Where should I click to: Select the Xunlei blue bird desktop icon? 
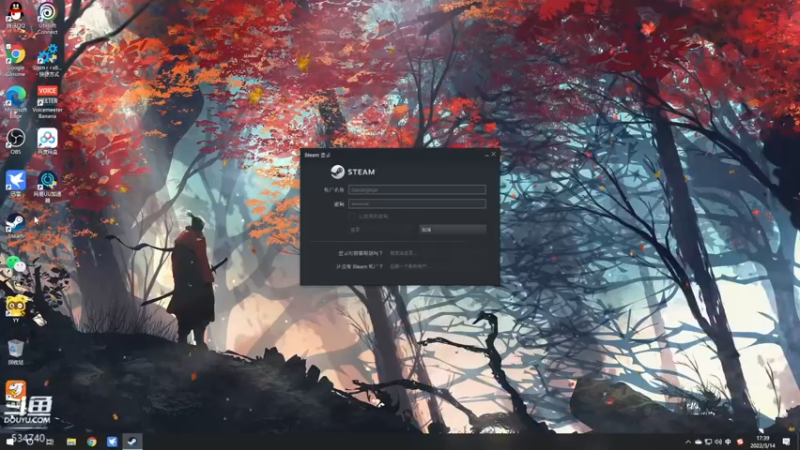point(16,184)
